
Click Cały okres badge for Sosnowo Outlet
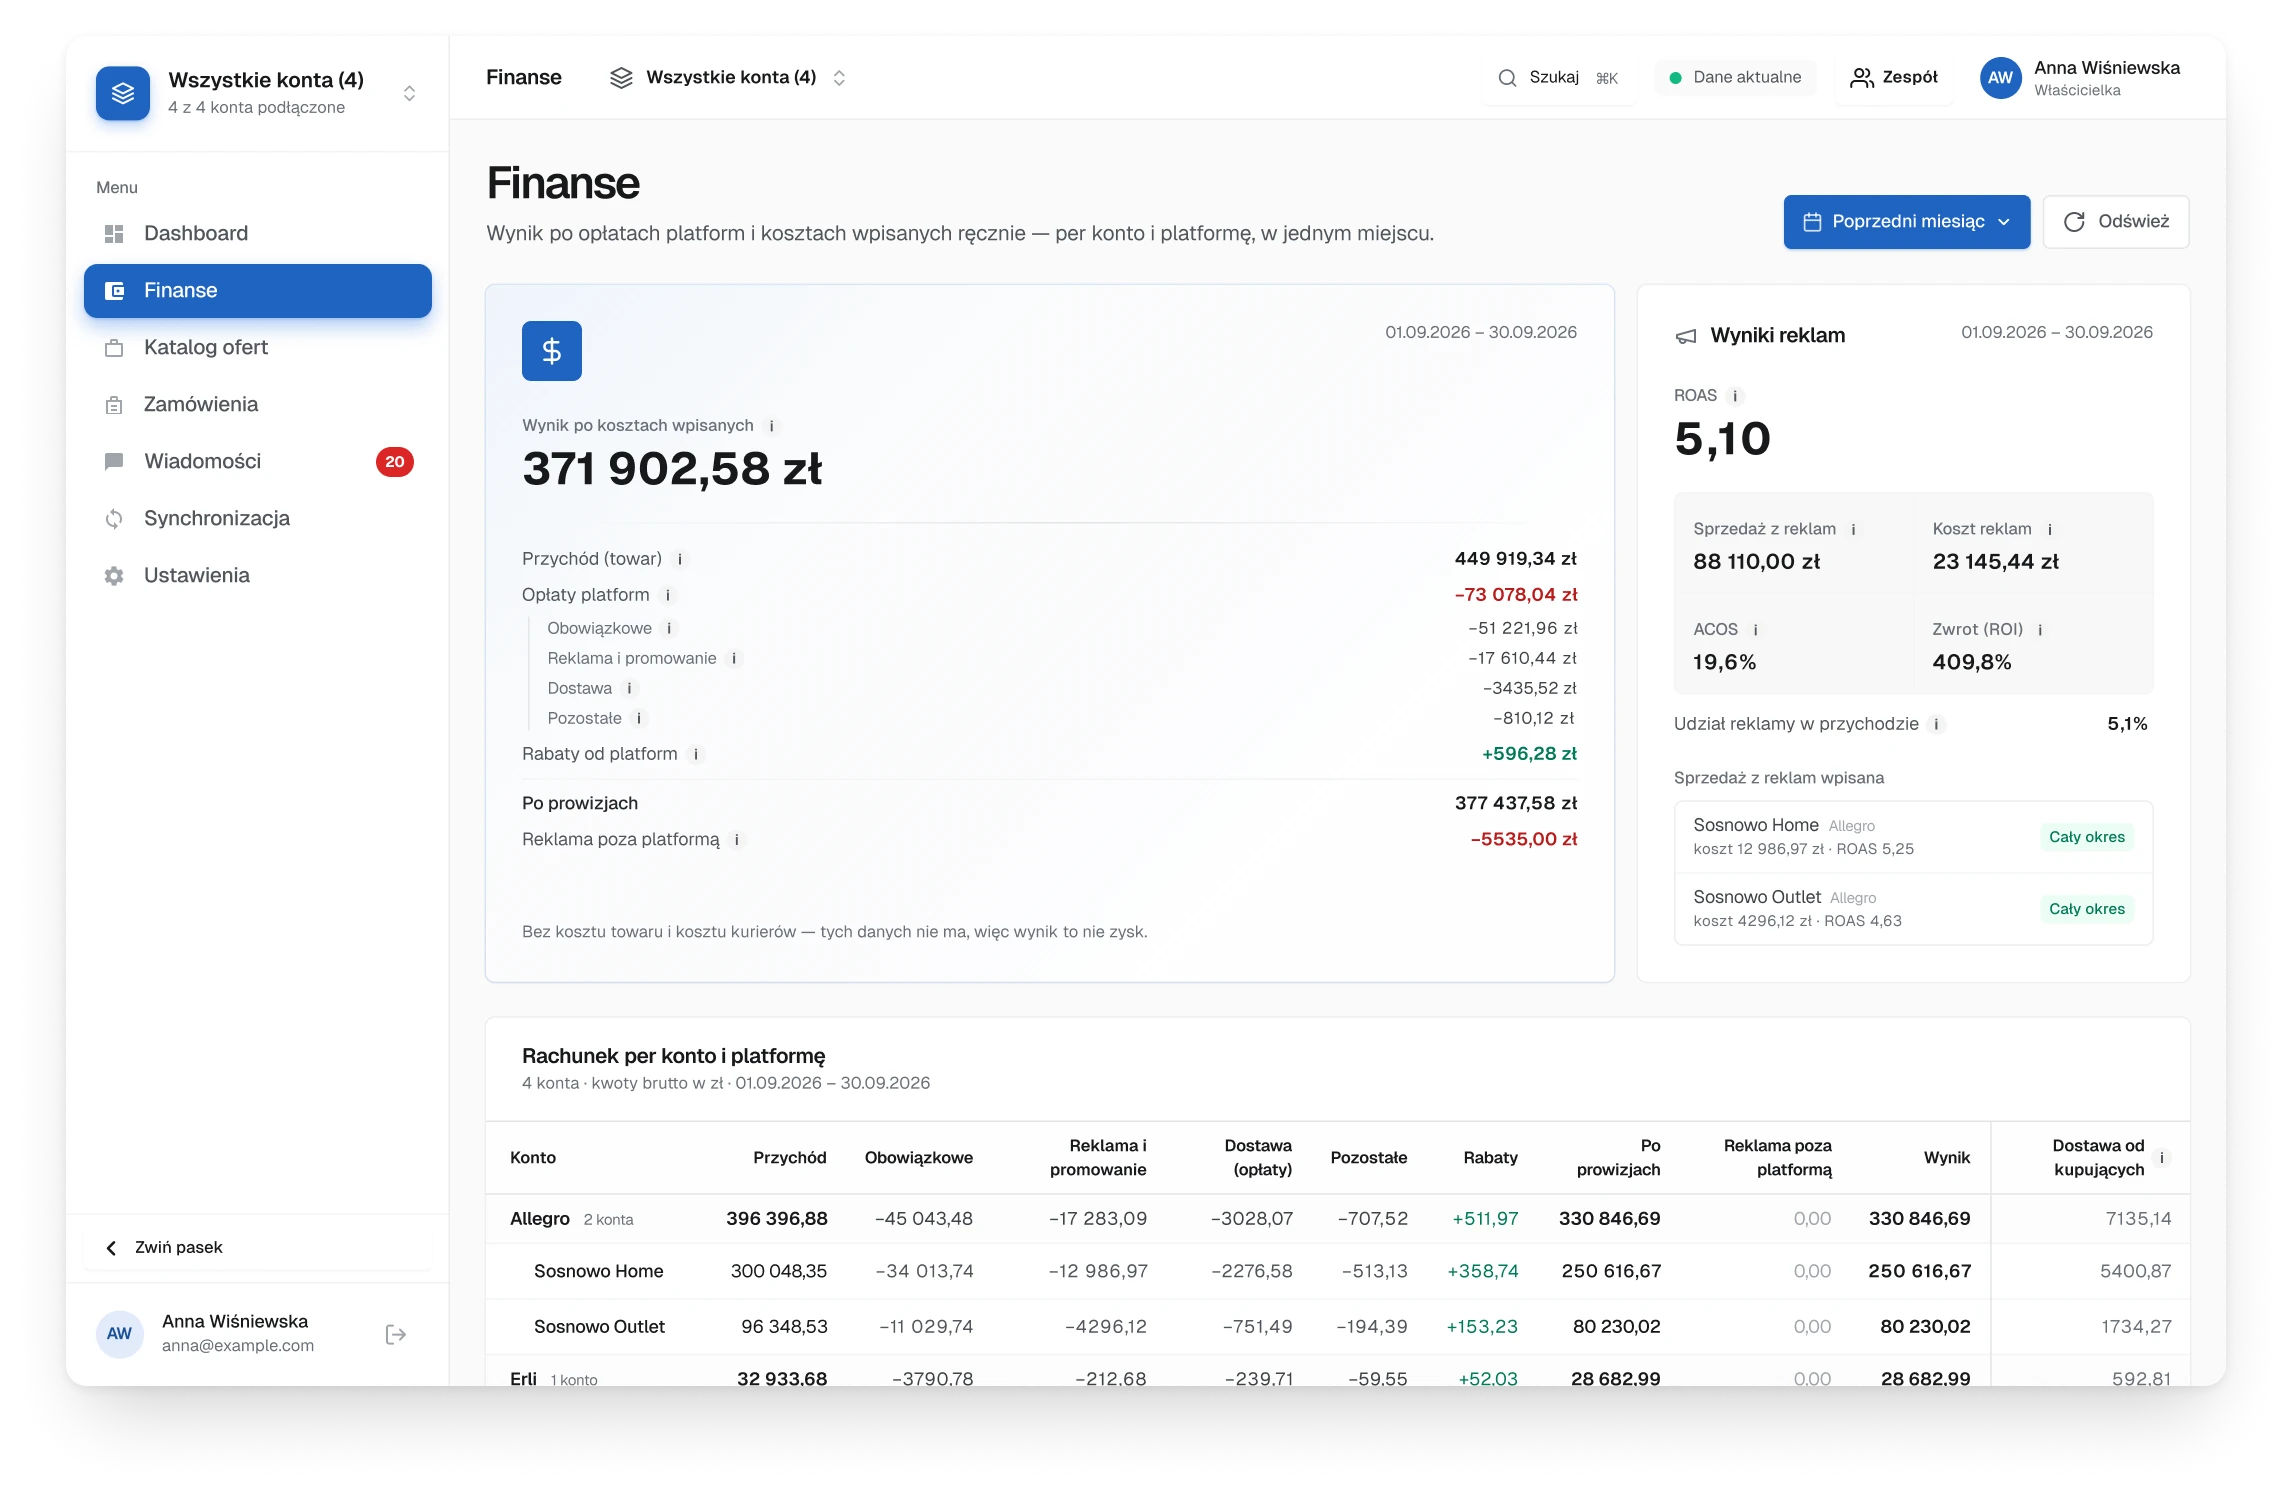coord(2086,909)
